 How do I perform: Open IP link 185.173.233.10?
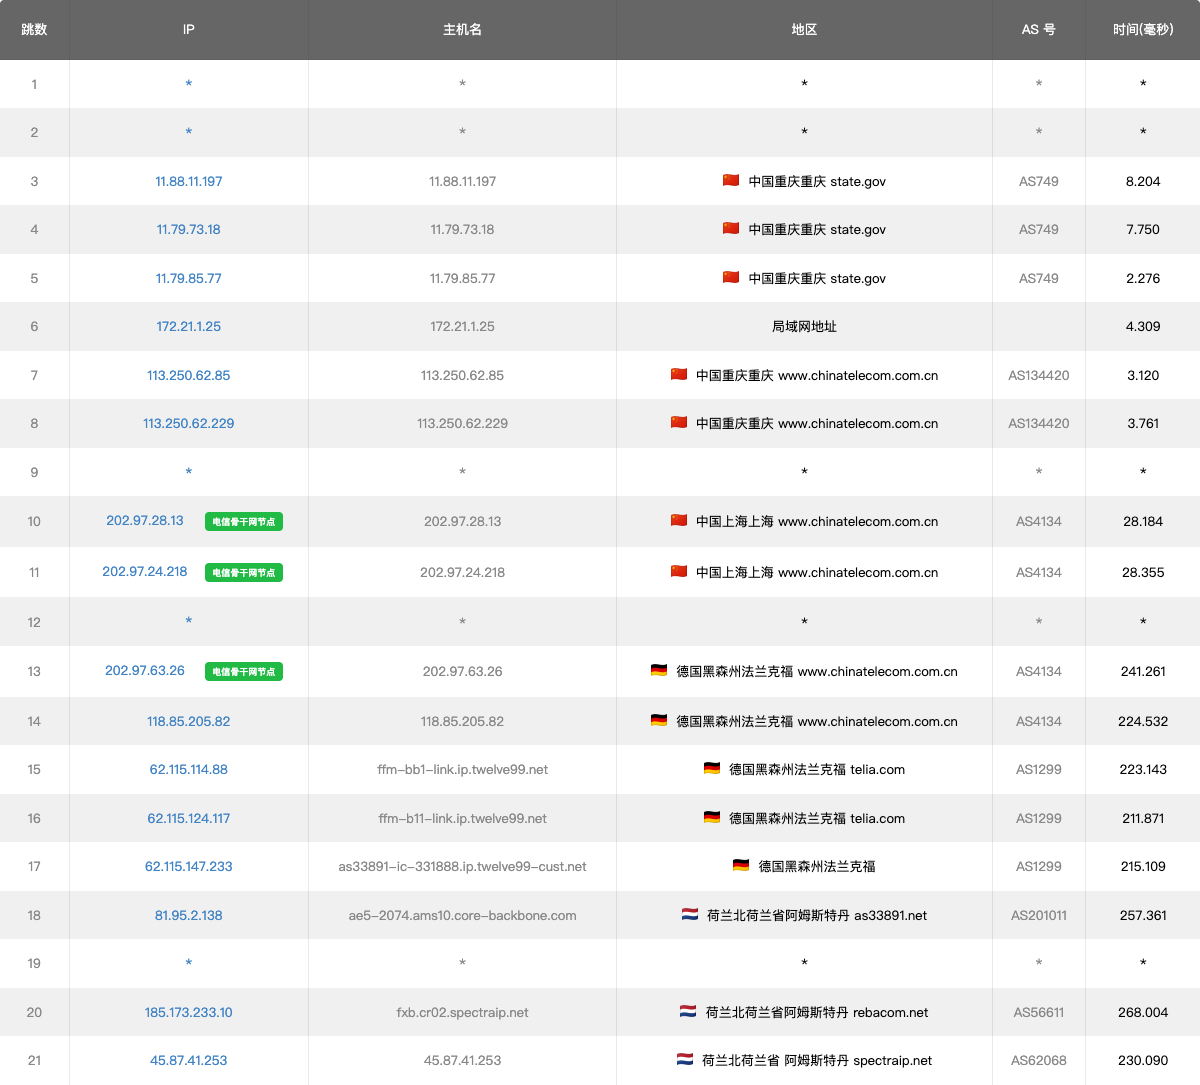click(x=188, y=1012)
